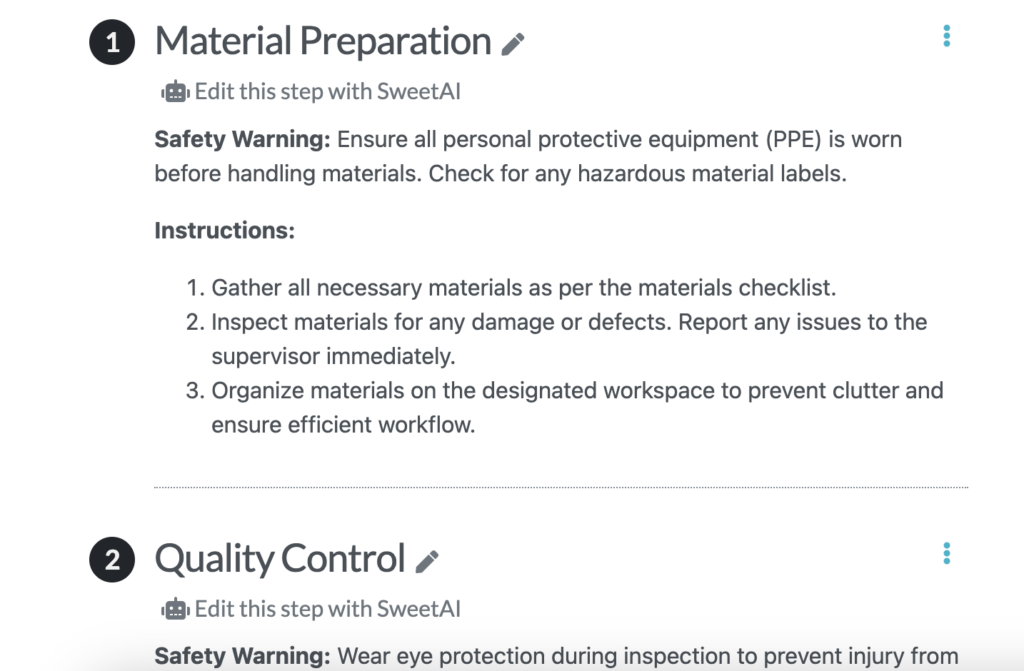1024x671 pixels.
Task: Click 'Edit this step with SweetAI' for step 1
Action: (x=328, y=91)
